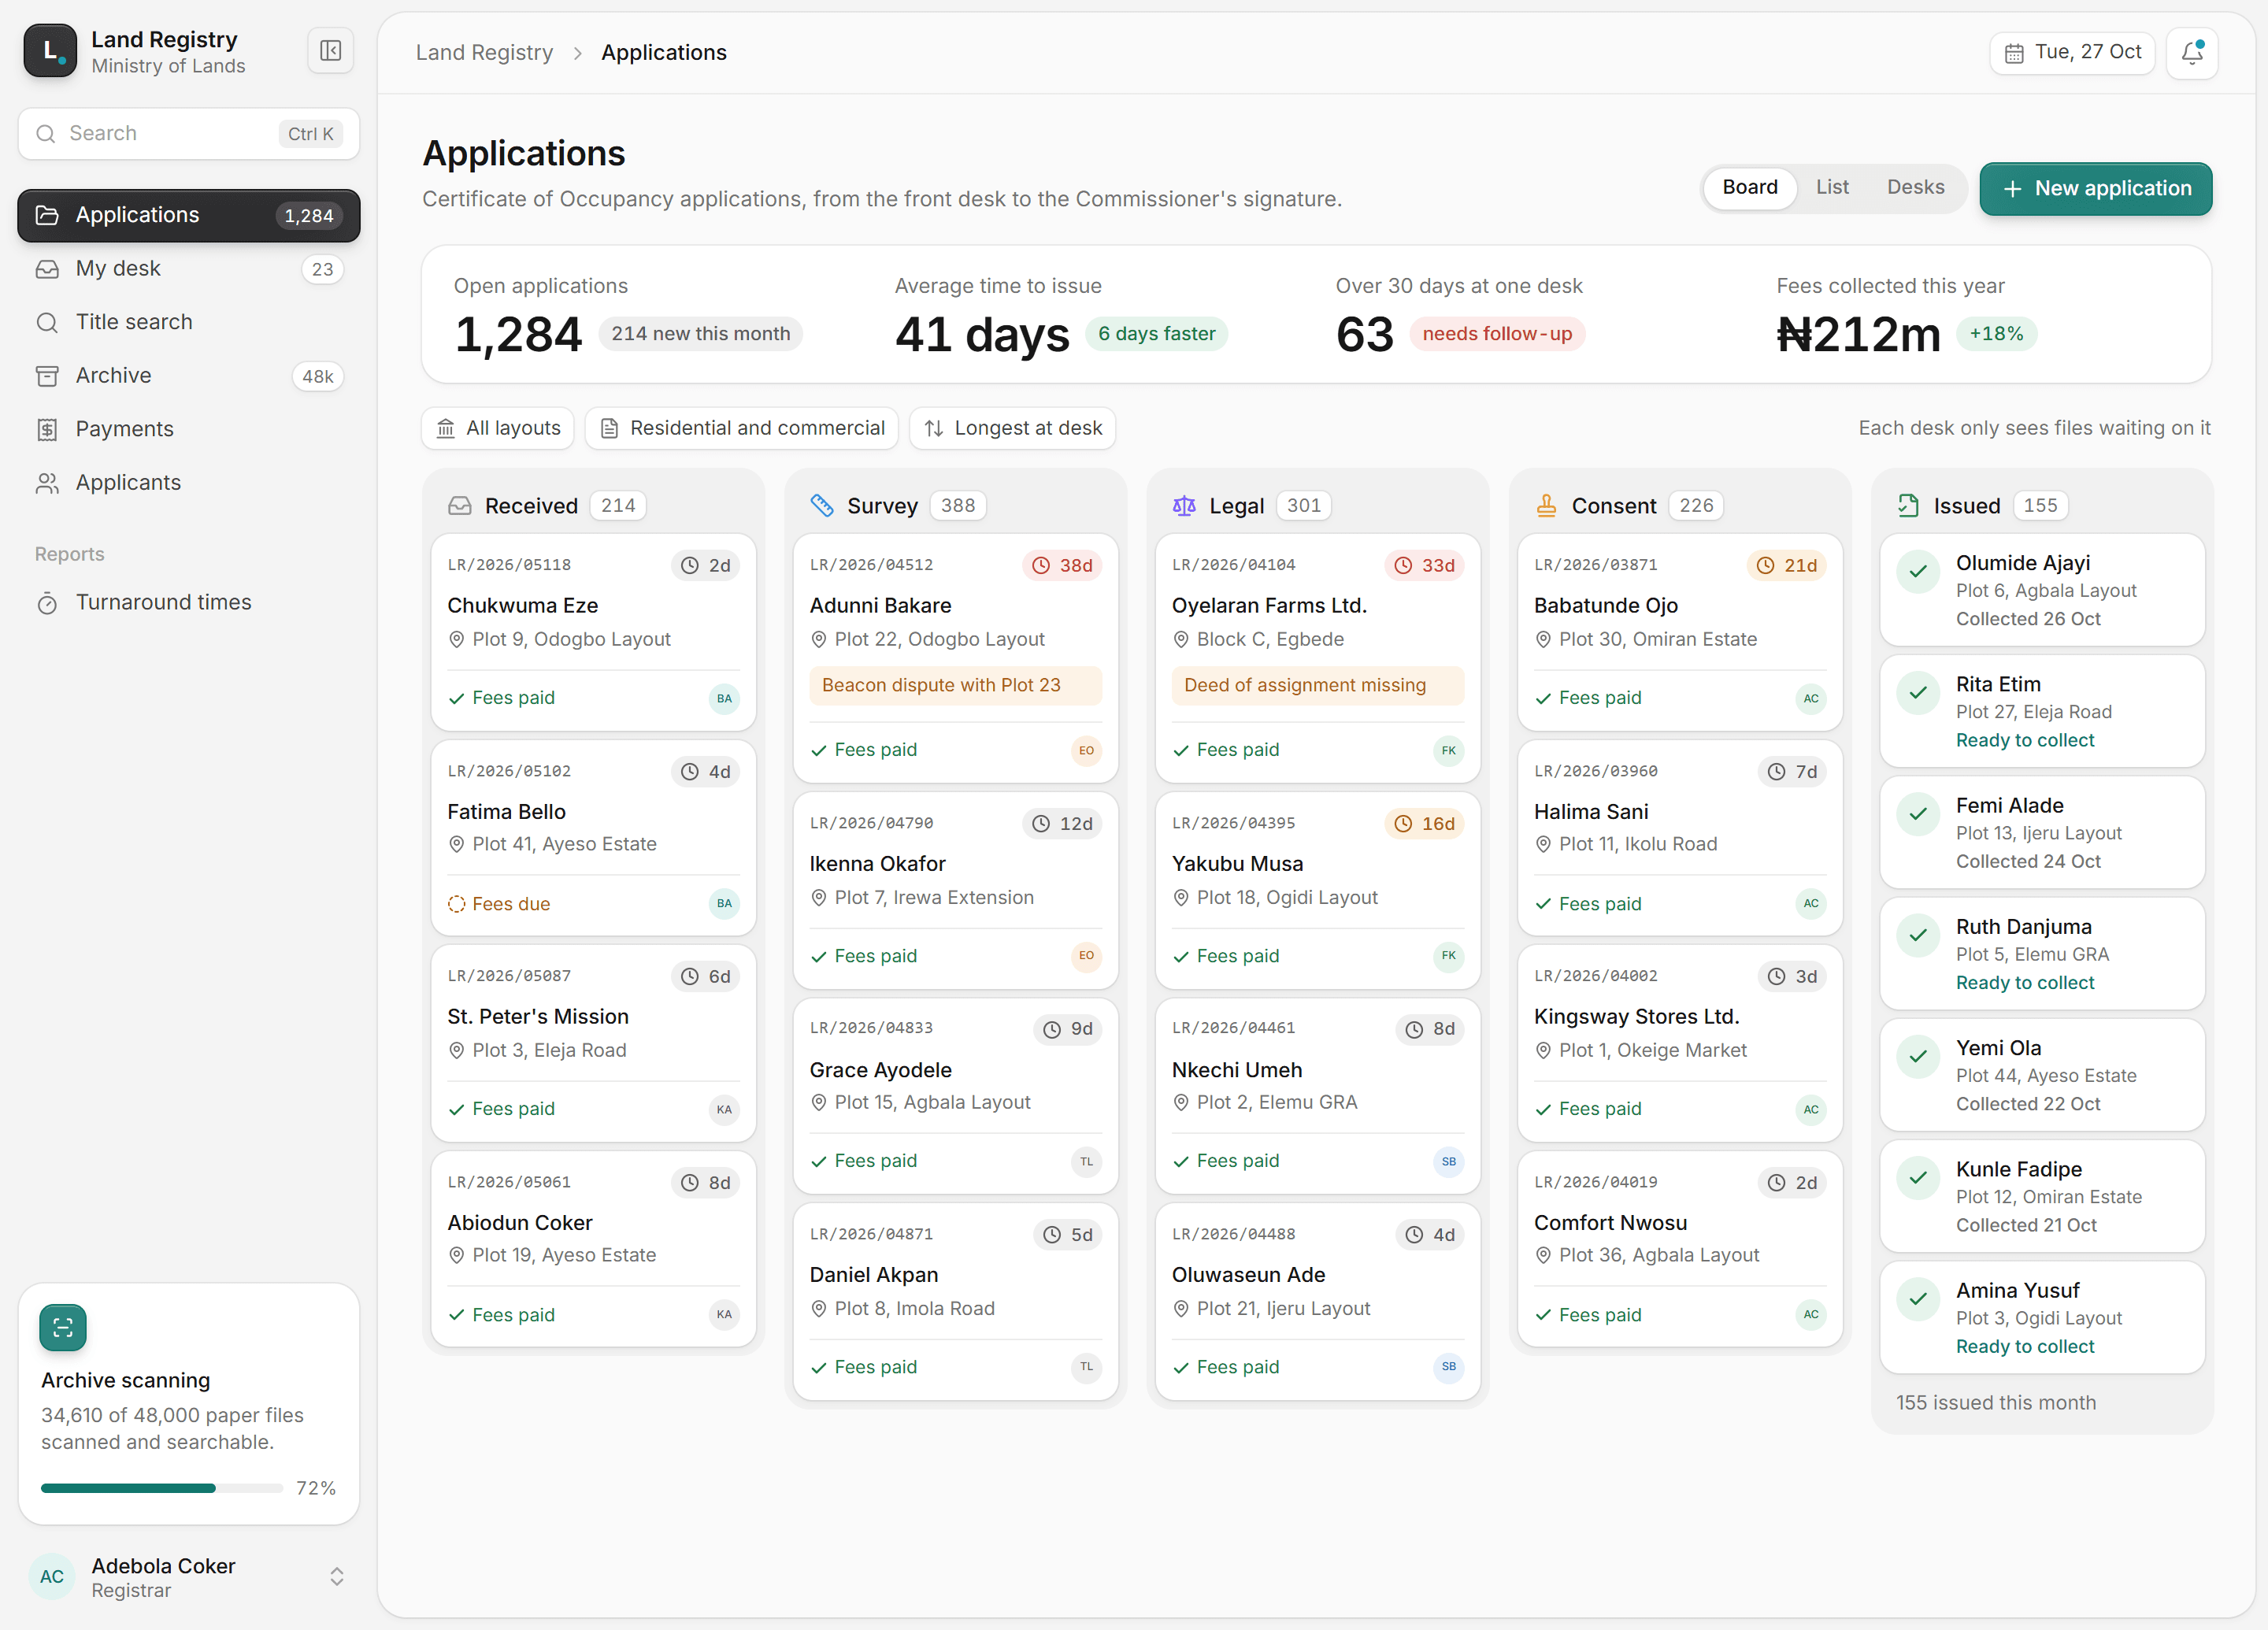Click the Legal column scales icon
2268x1630 pixels.
click(1184, 506)
